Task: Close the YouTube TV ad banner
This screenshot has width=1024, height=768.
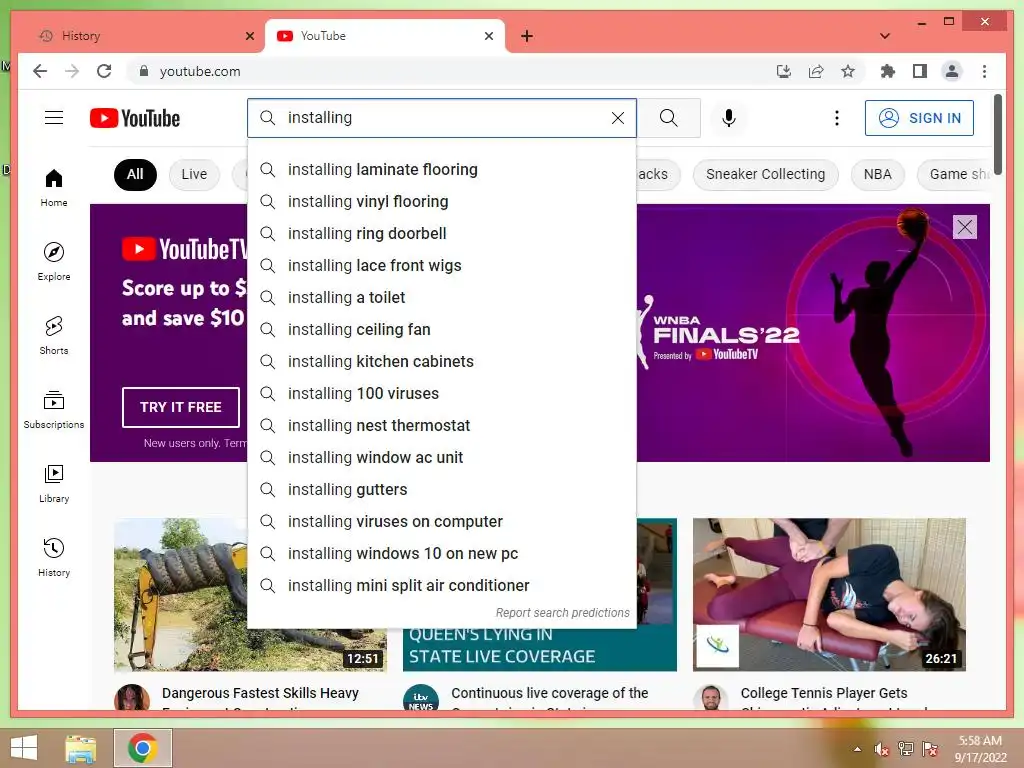Action: (965, 227)
